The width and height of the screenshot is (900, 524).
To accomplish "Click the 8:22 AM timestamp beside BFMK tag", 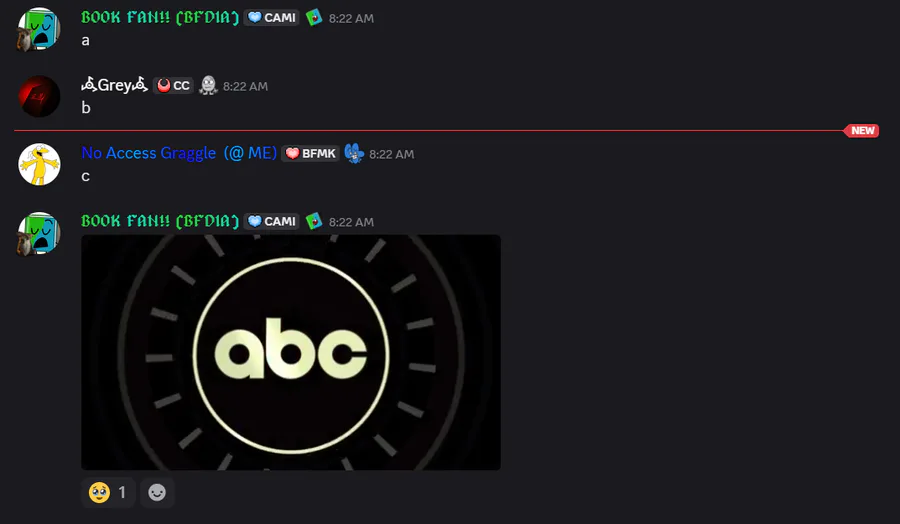I will [x=391, y=154].
